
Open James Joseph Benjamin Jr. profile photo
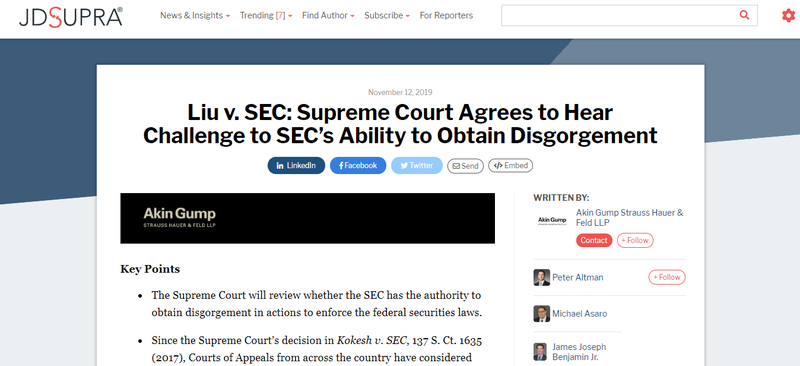540,352
